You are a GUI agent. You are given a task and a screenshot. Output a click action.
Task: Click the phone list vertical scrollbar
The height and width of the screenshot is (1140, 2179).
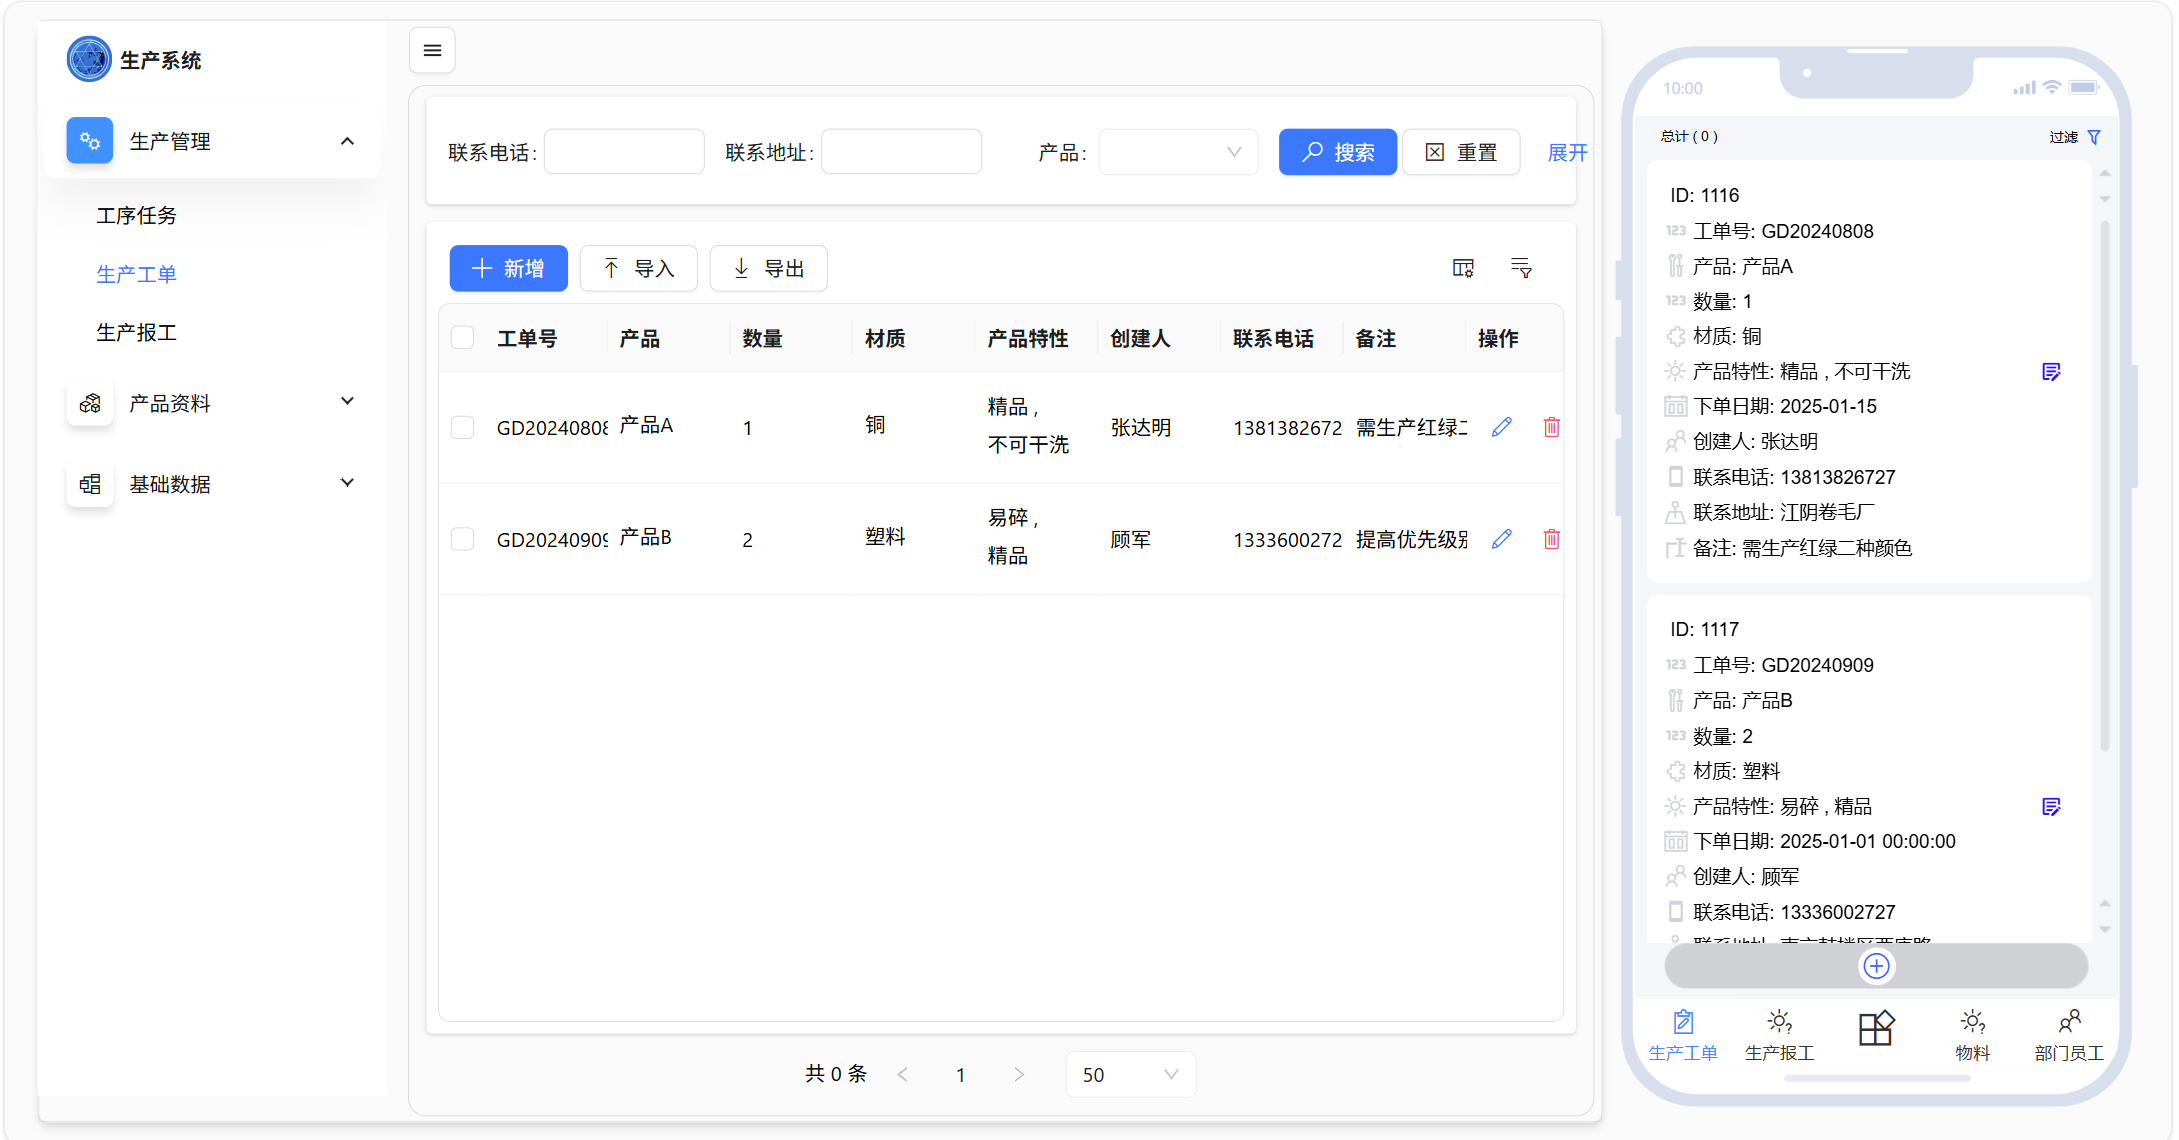click(x=2104, y=485)
